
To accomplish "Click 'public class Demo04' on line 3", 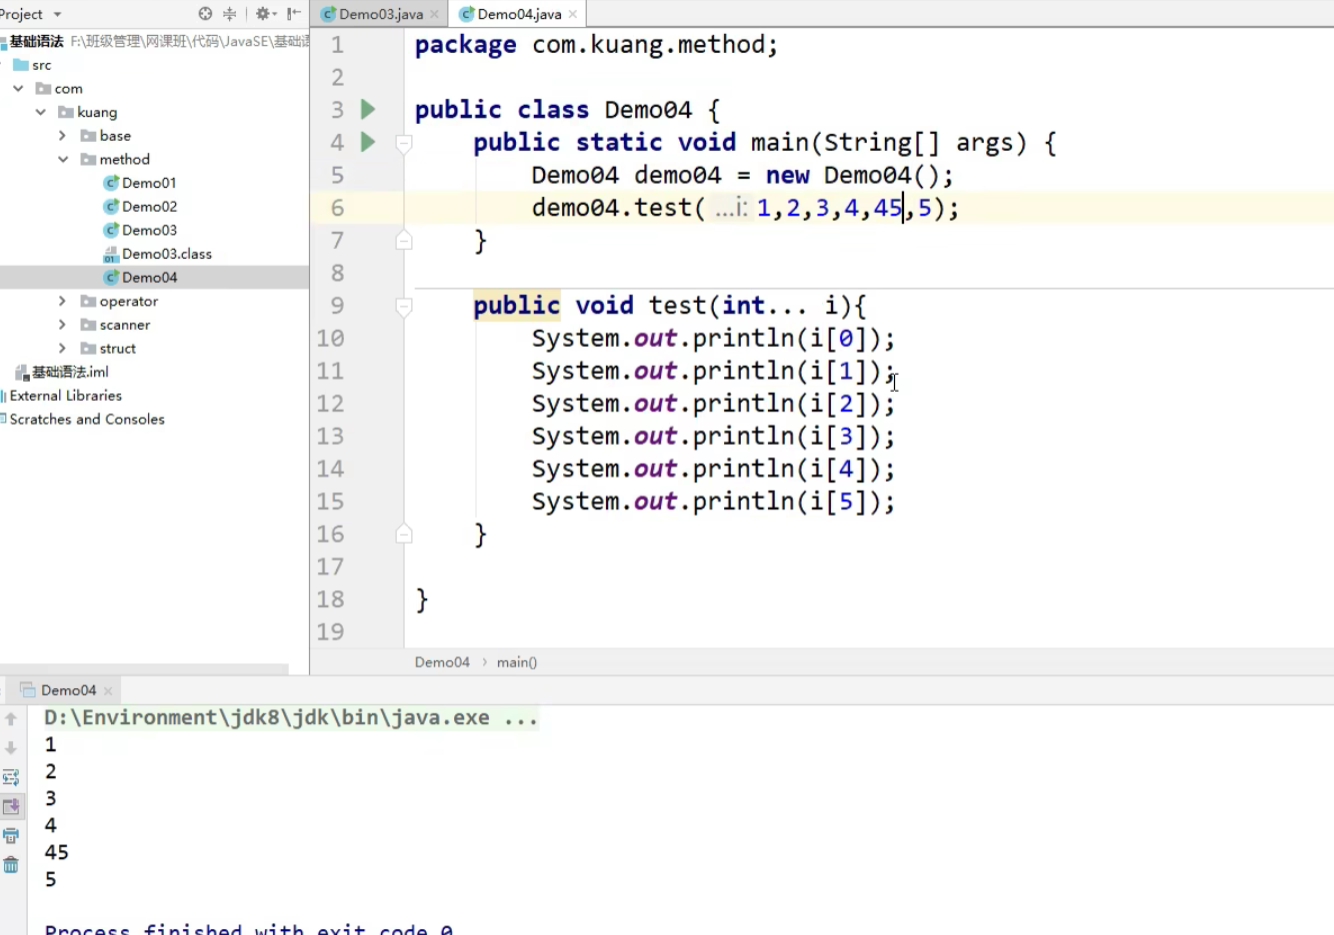I will pyautogui.click(x=553, y=110).
